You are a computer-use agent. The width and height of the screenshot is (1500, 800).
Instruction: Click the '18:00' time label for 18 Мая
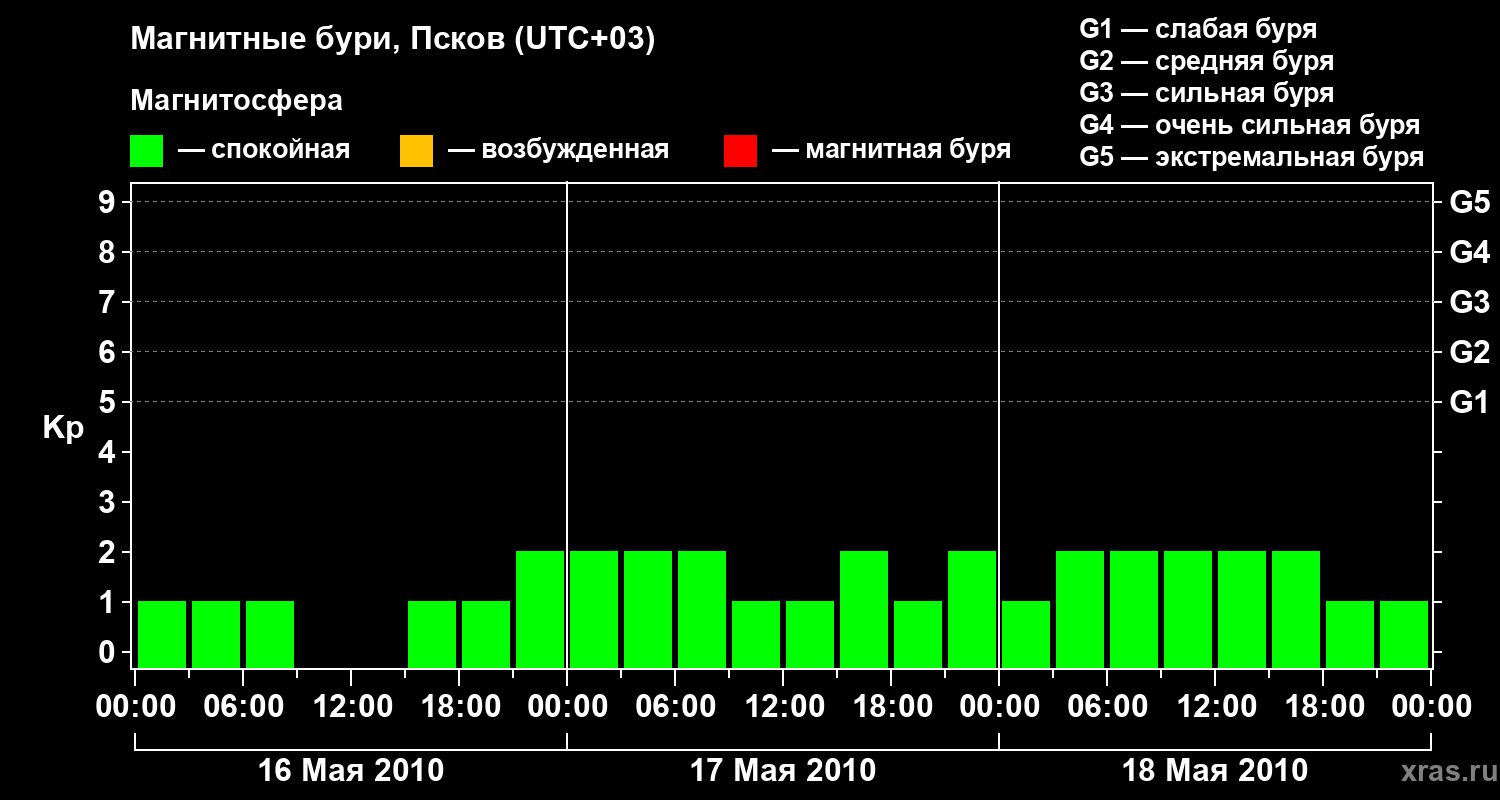click(x=1323, y=707)
